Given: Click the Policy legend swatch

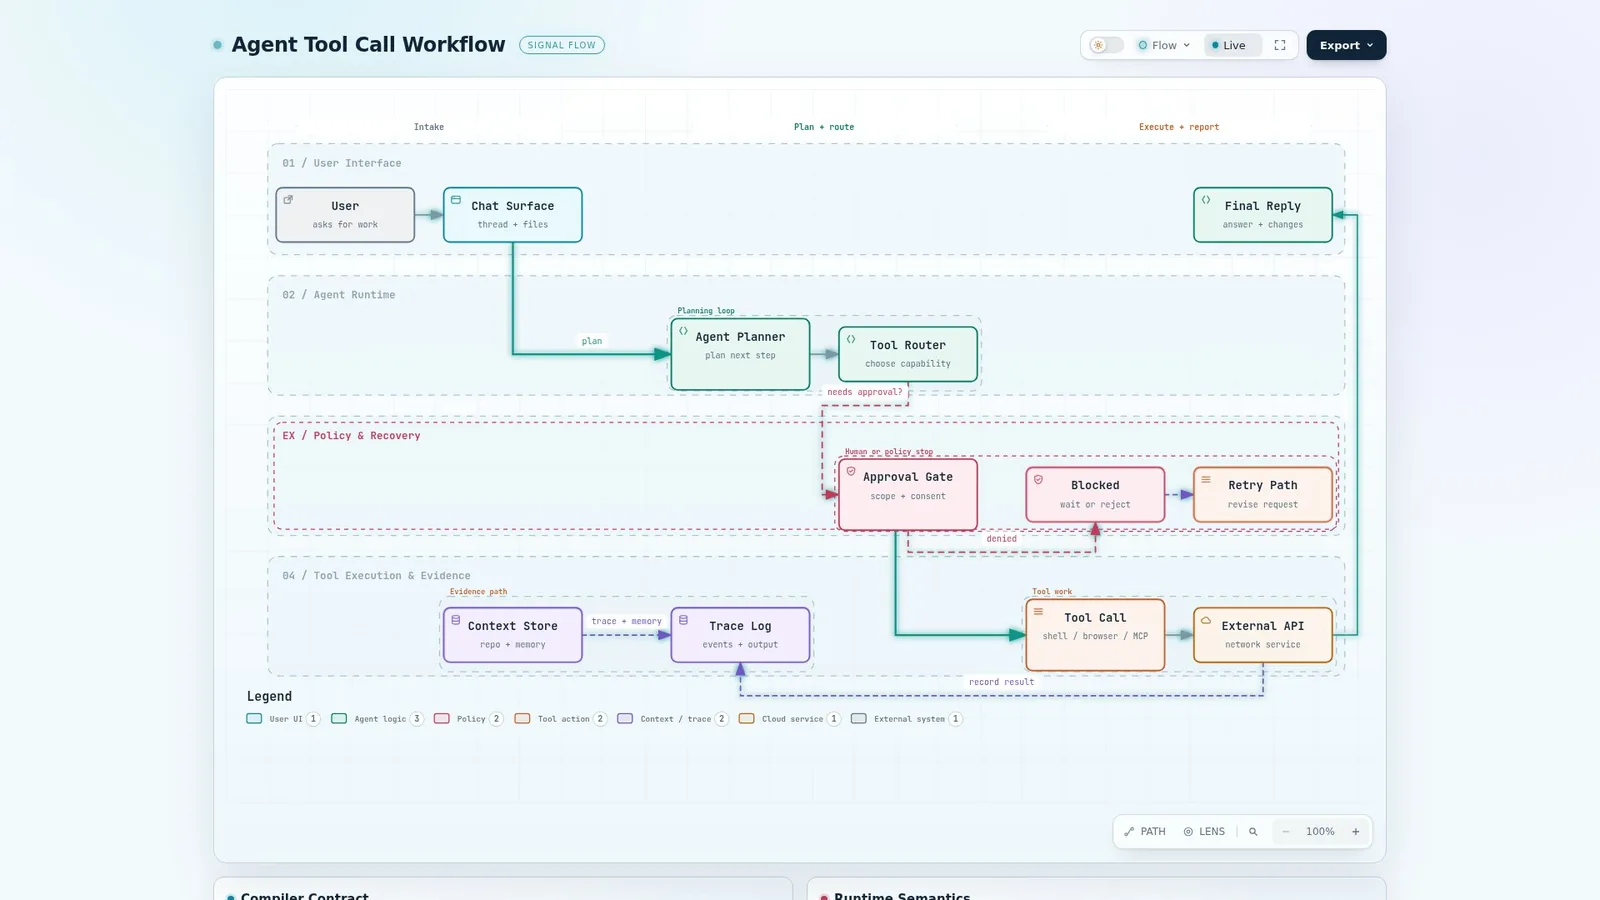Looking at the screenshot, I should click(442, 718).
